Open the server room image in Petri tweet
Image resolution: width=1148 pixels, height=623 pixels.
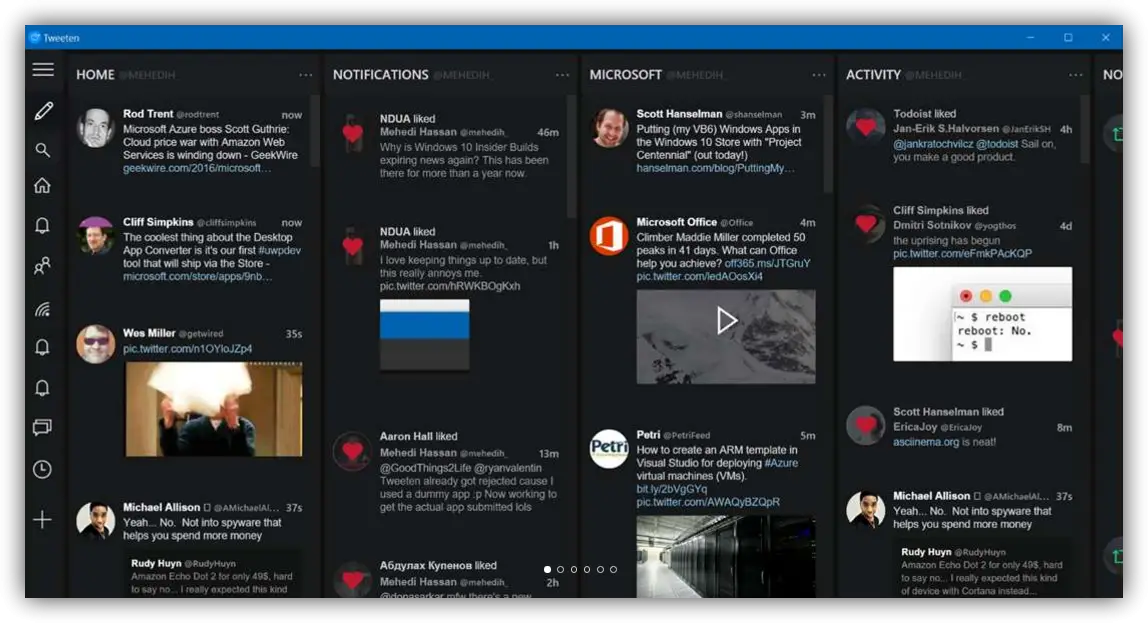(726, 556)
